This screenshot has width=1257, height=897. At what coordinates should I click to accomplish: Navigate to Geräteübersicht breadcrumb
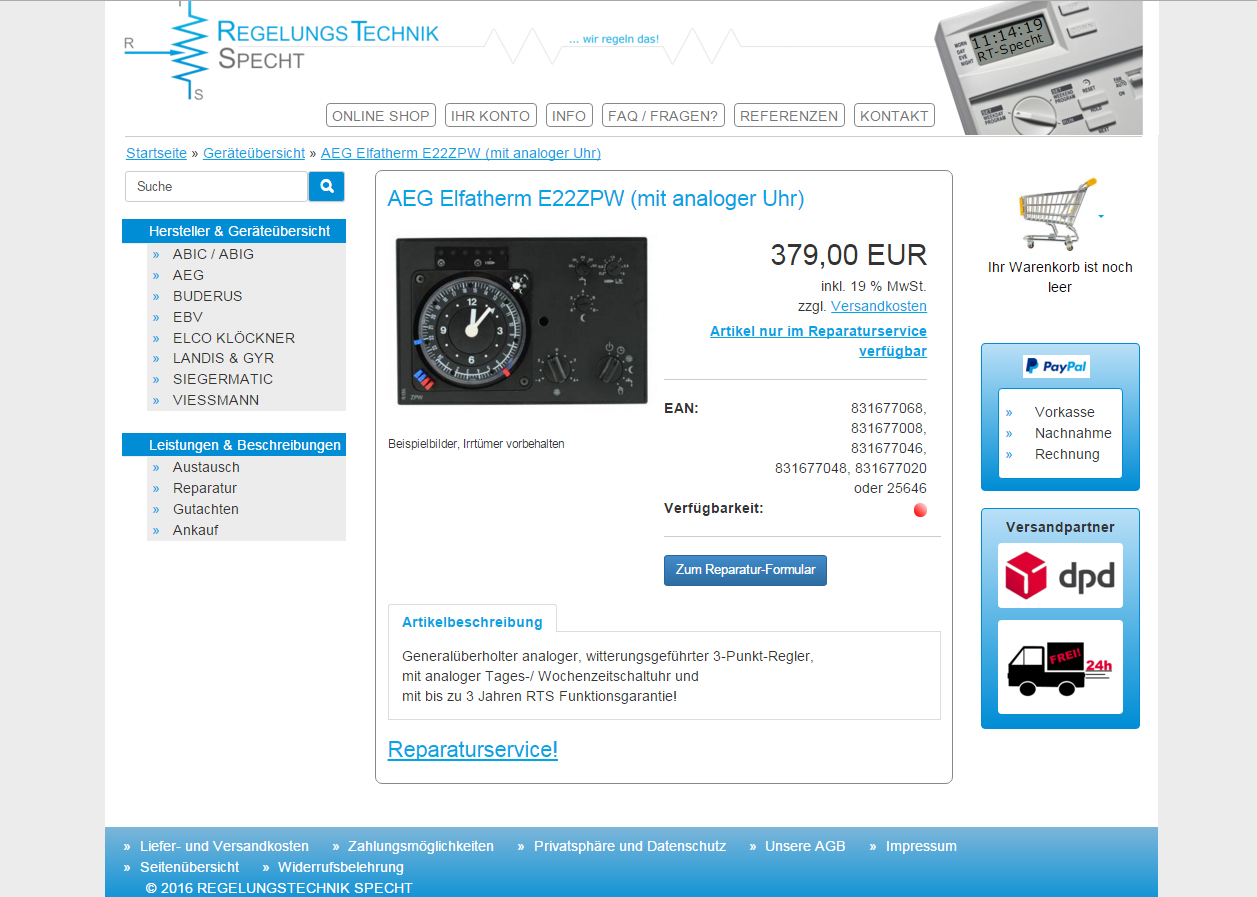(254, 153)
